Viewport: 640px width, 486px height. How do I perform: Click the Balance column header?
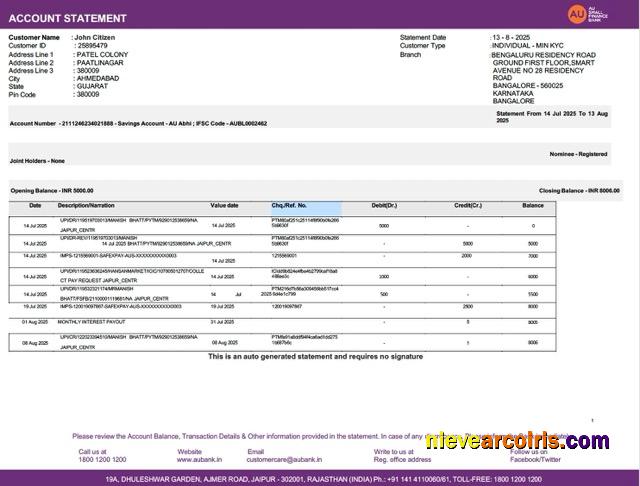pyautogui.click(x=533, y=205)
